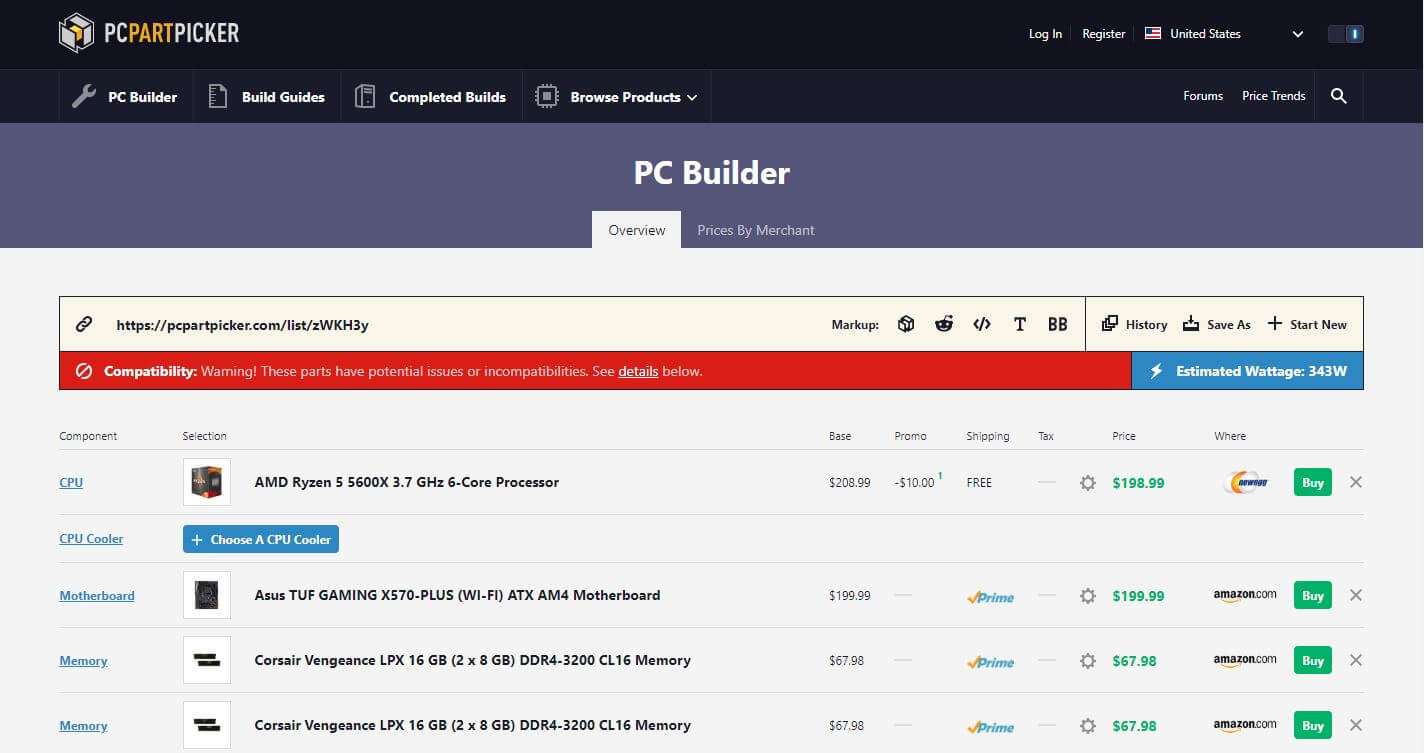This screenshot has height=753, width=1424.
Task: Click the Log In link
Action: coord(1045,34)
